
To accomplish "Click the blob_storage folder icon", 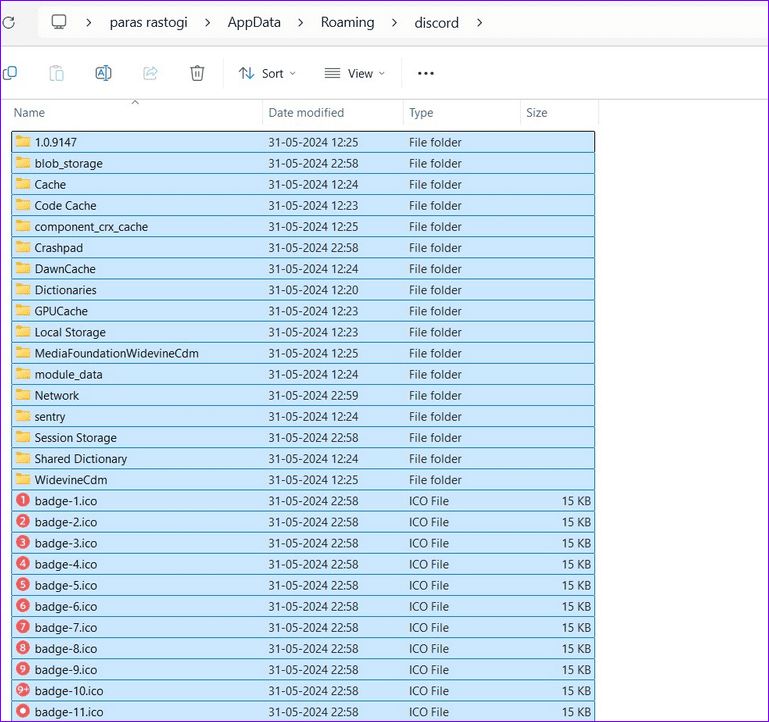I will point(23,163).
